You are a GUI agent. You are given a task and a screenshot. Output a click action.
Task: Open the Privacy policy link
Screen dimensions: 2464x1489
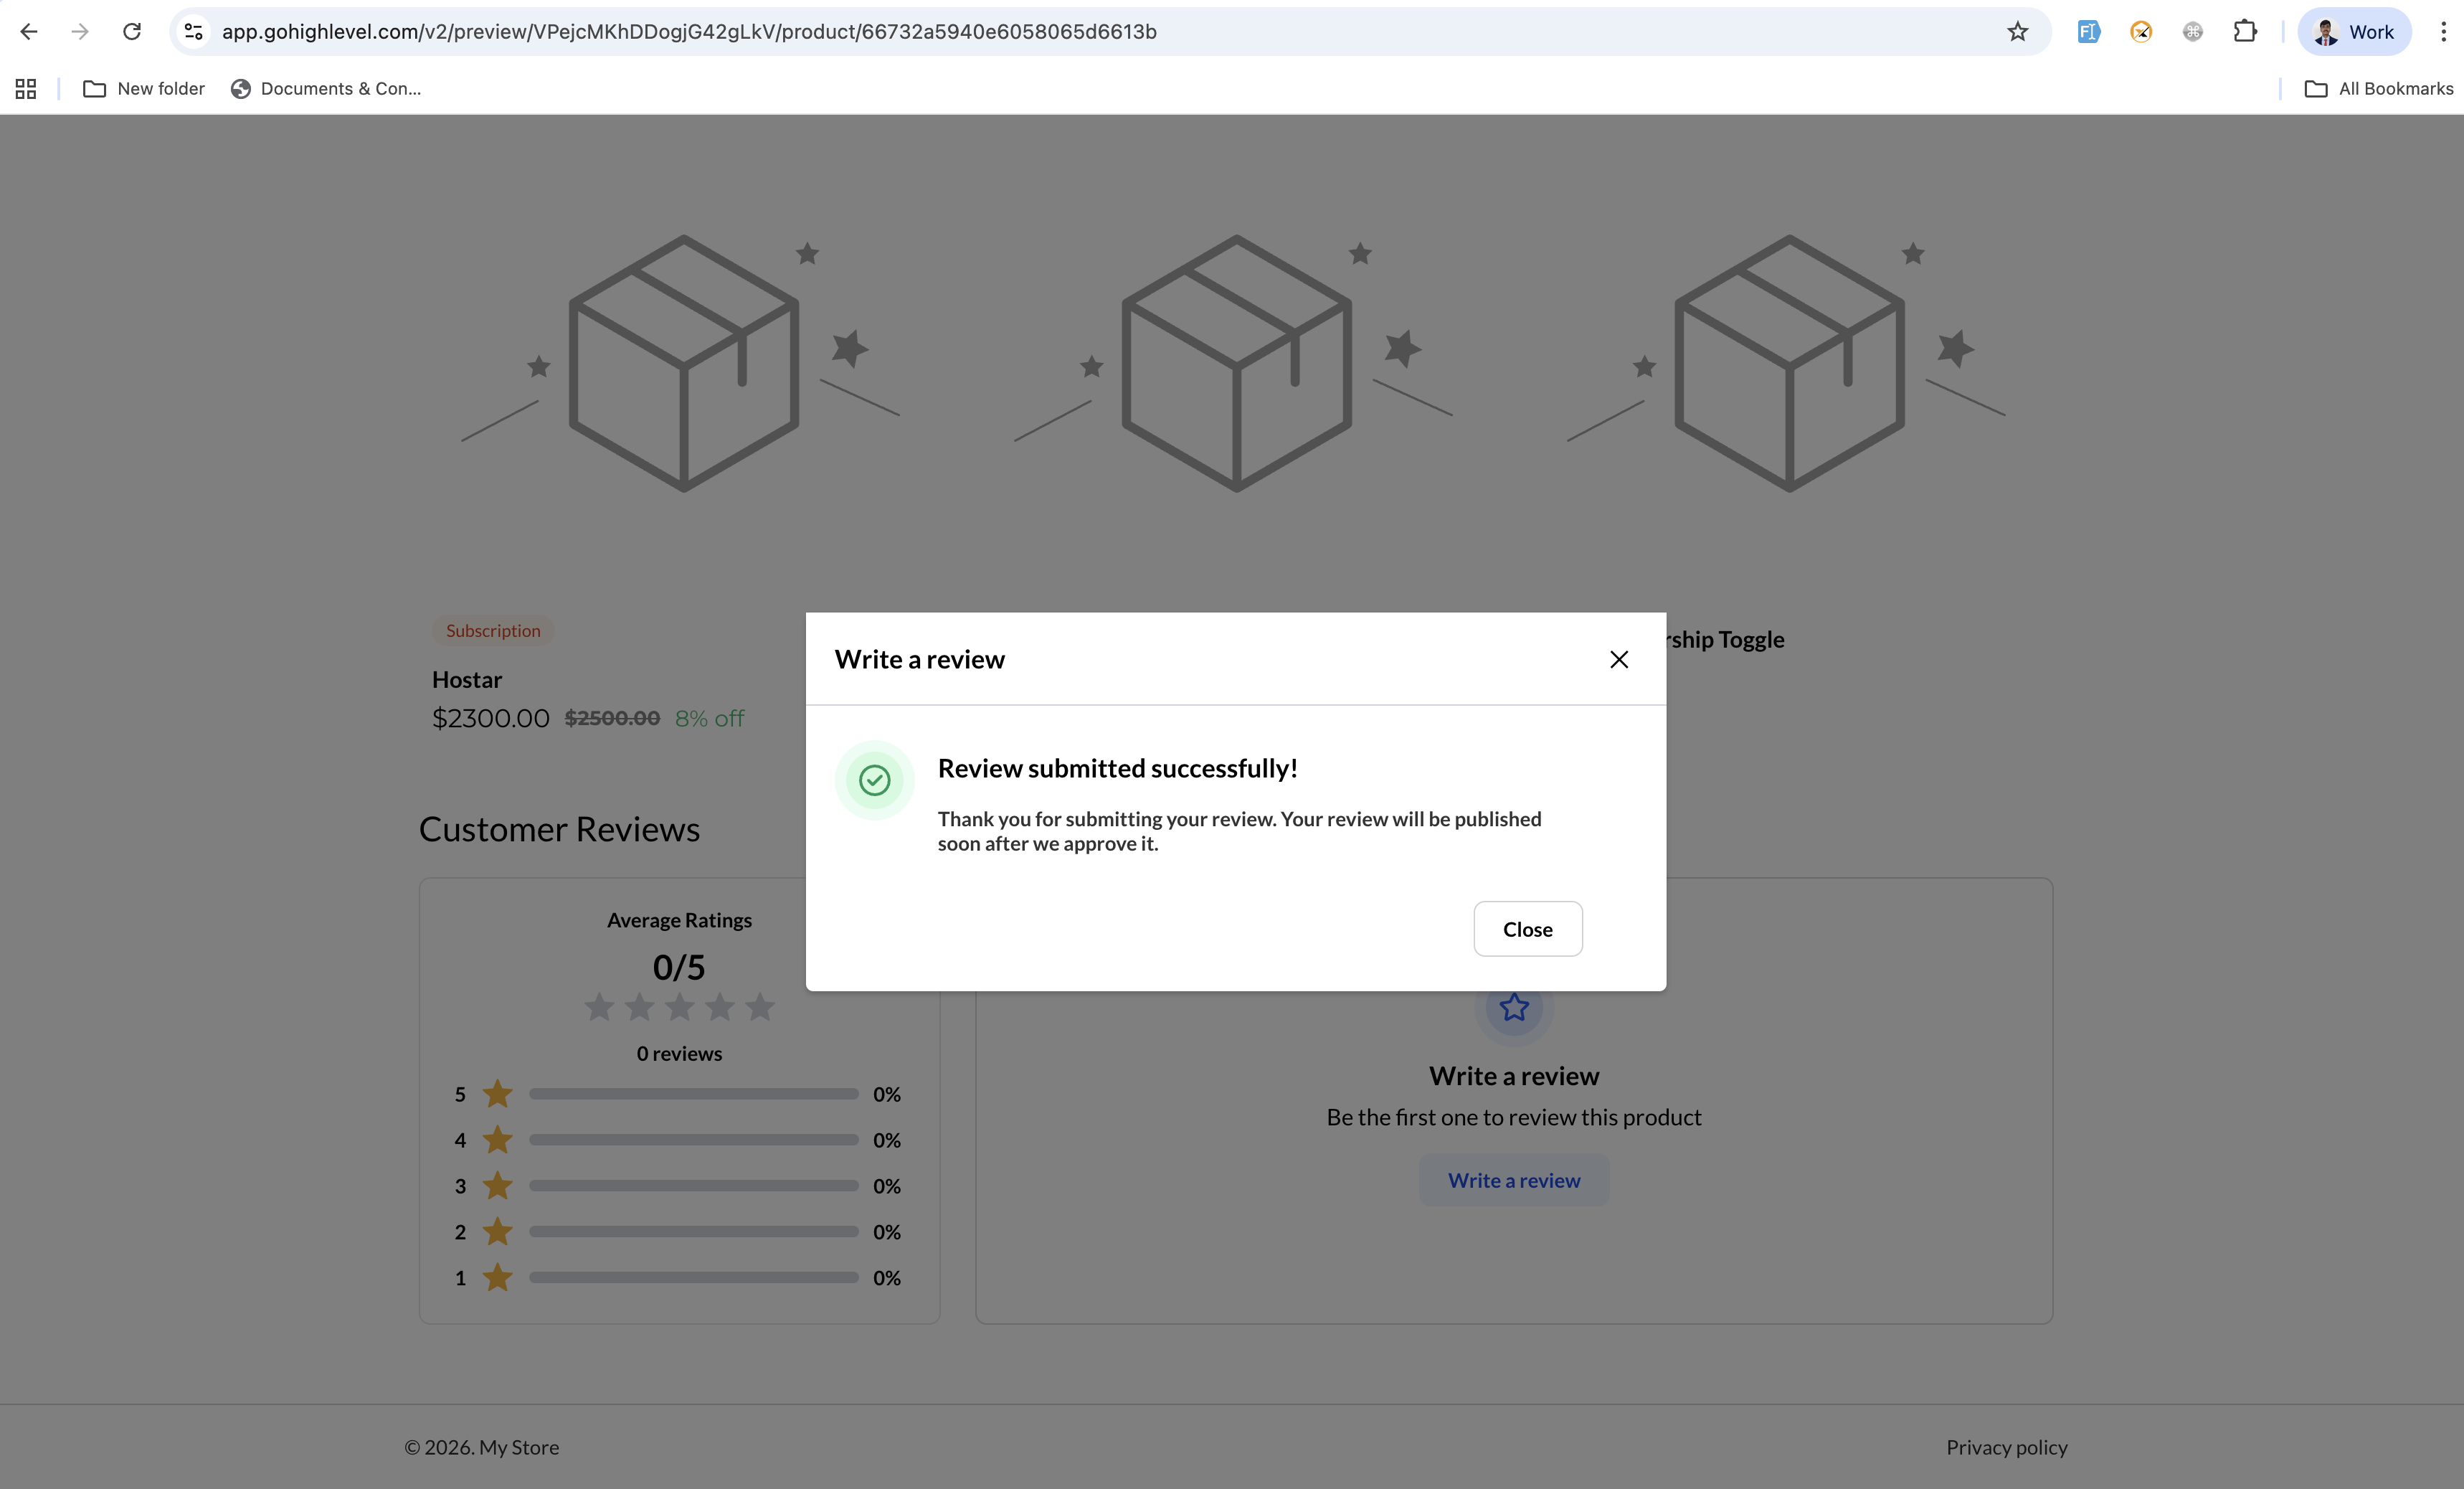pyautogui.click(x=2006, y=1447)
